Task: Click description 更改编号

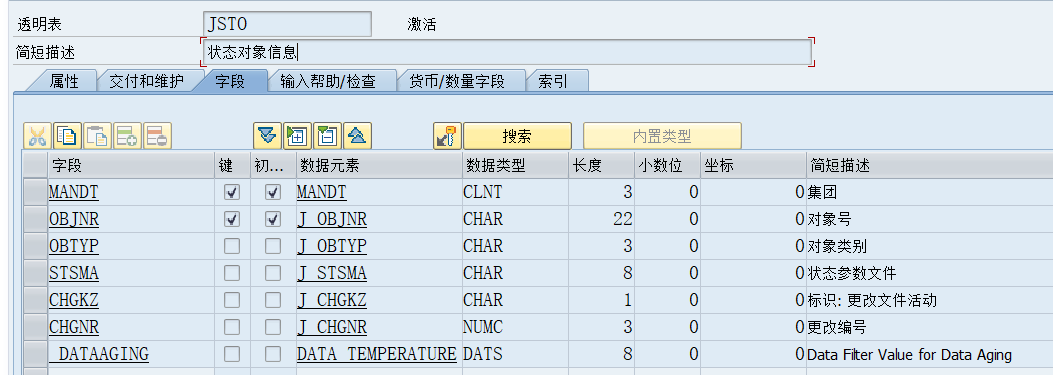Action: [837, 327]
